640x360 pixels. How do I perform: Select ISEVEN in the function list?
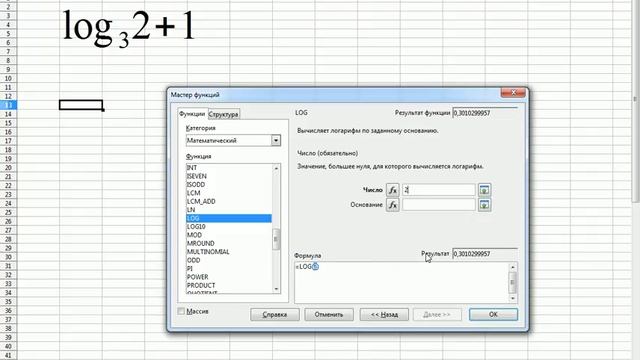[x=229, y=176]
